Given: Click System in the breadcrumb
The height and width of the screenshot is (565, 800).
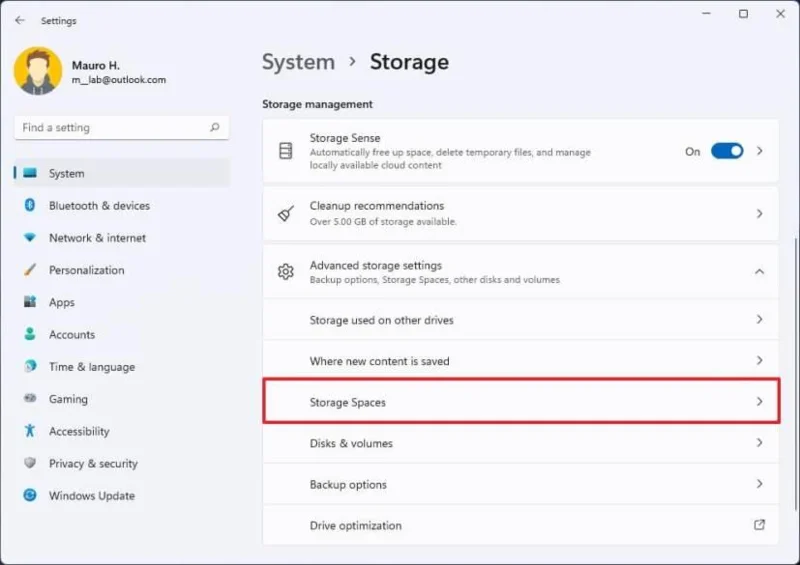Looking at the screenshot, I should click(x=298, y=62).
